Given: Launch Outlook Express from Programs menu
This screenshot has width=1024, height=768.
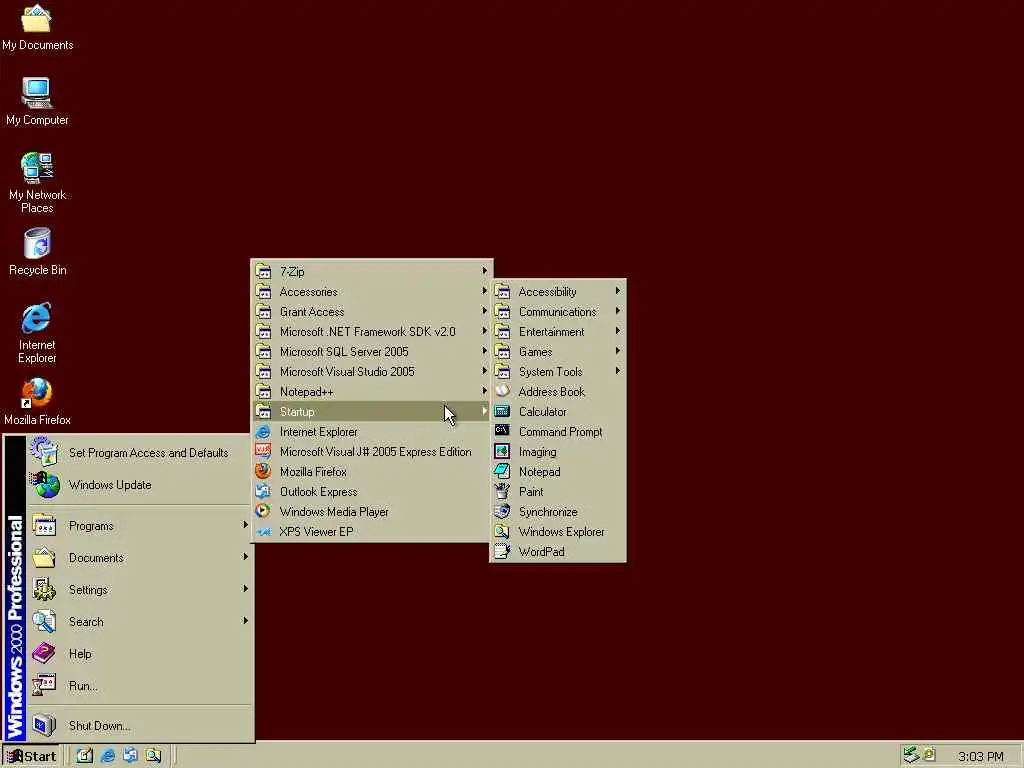Looking at the screenshot, I should coord(372,492).
